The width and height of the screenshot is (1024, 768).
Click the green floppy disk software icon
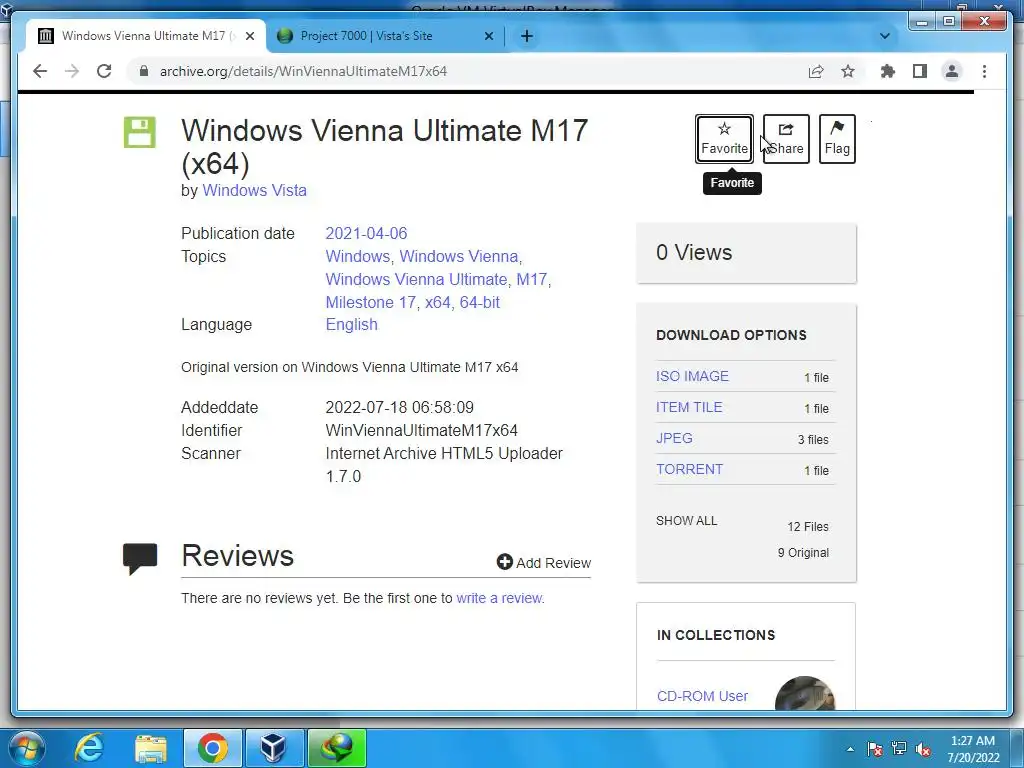click(x=140, y=132)
